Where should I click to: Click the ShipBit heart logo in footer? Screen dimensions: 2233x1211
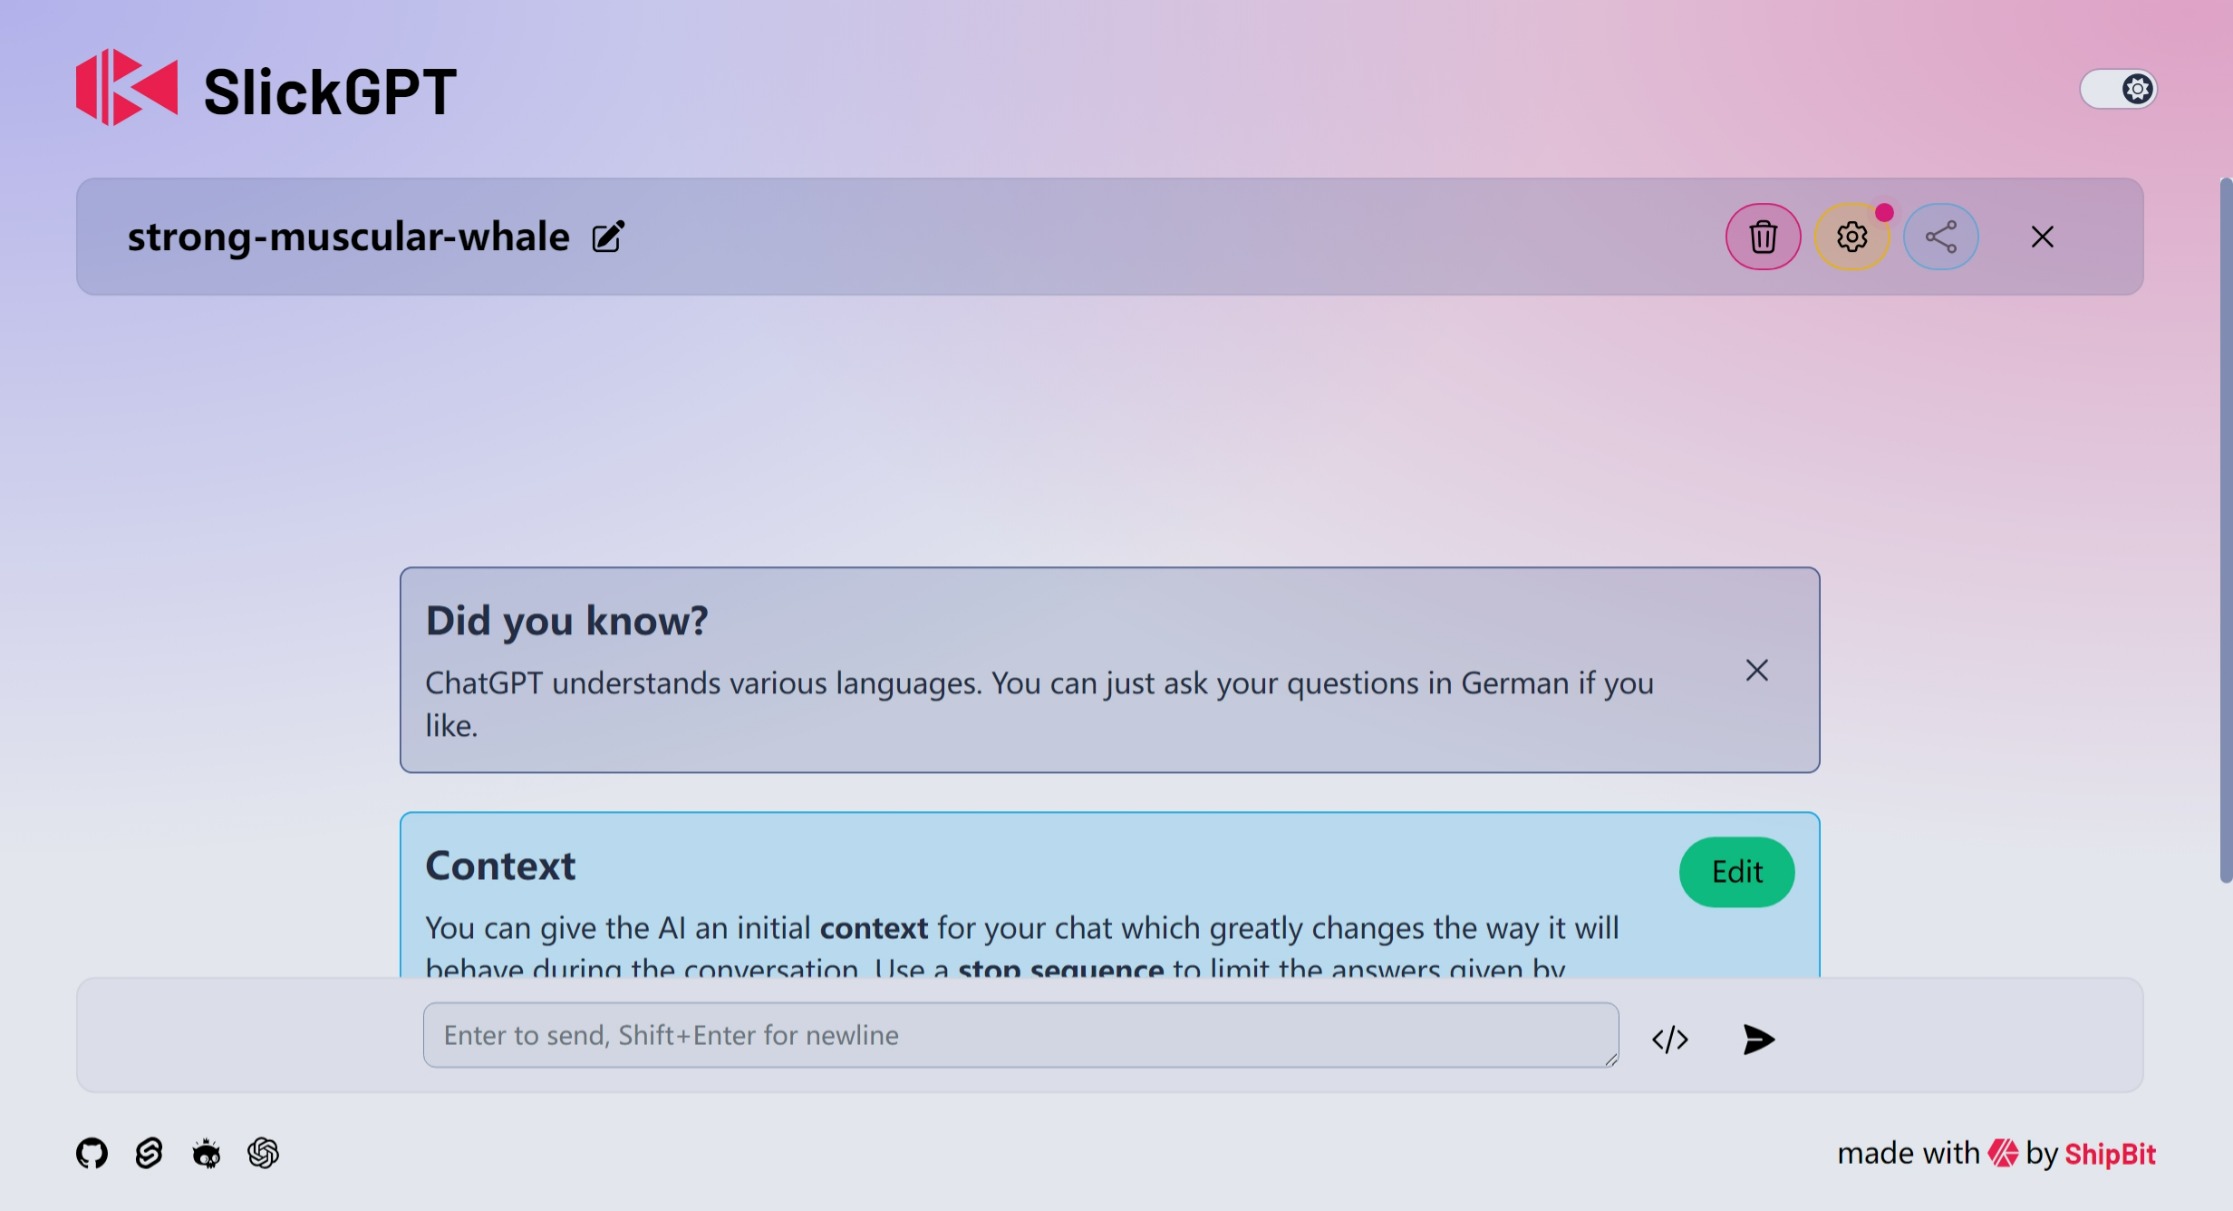tap(2002, 1153)
